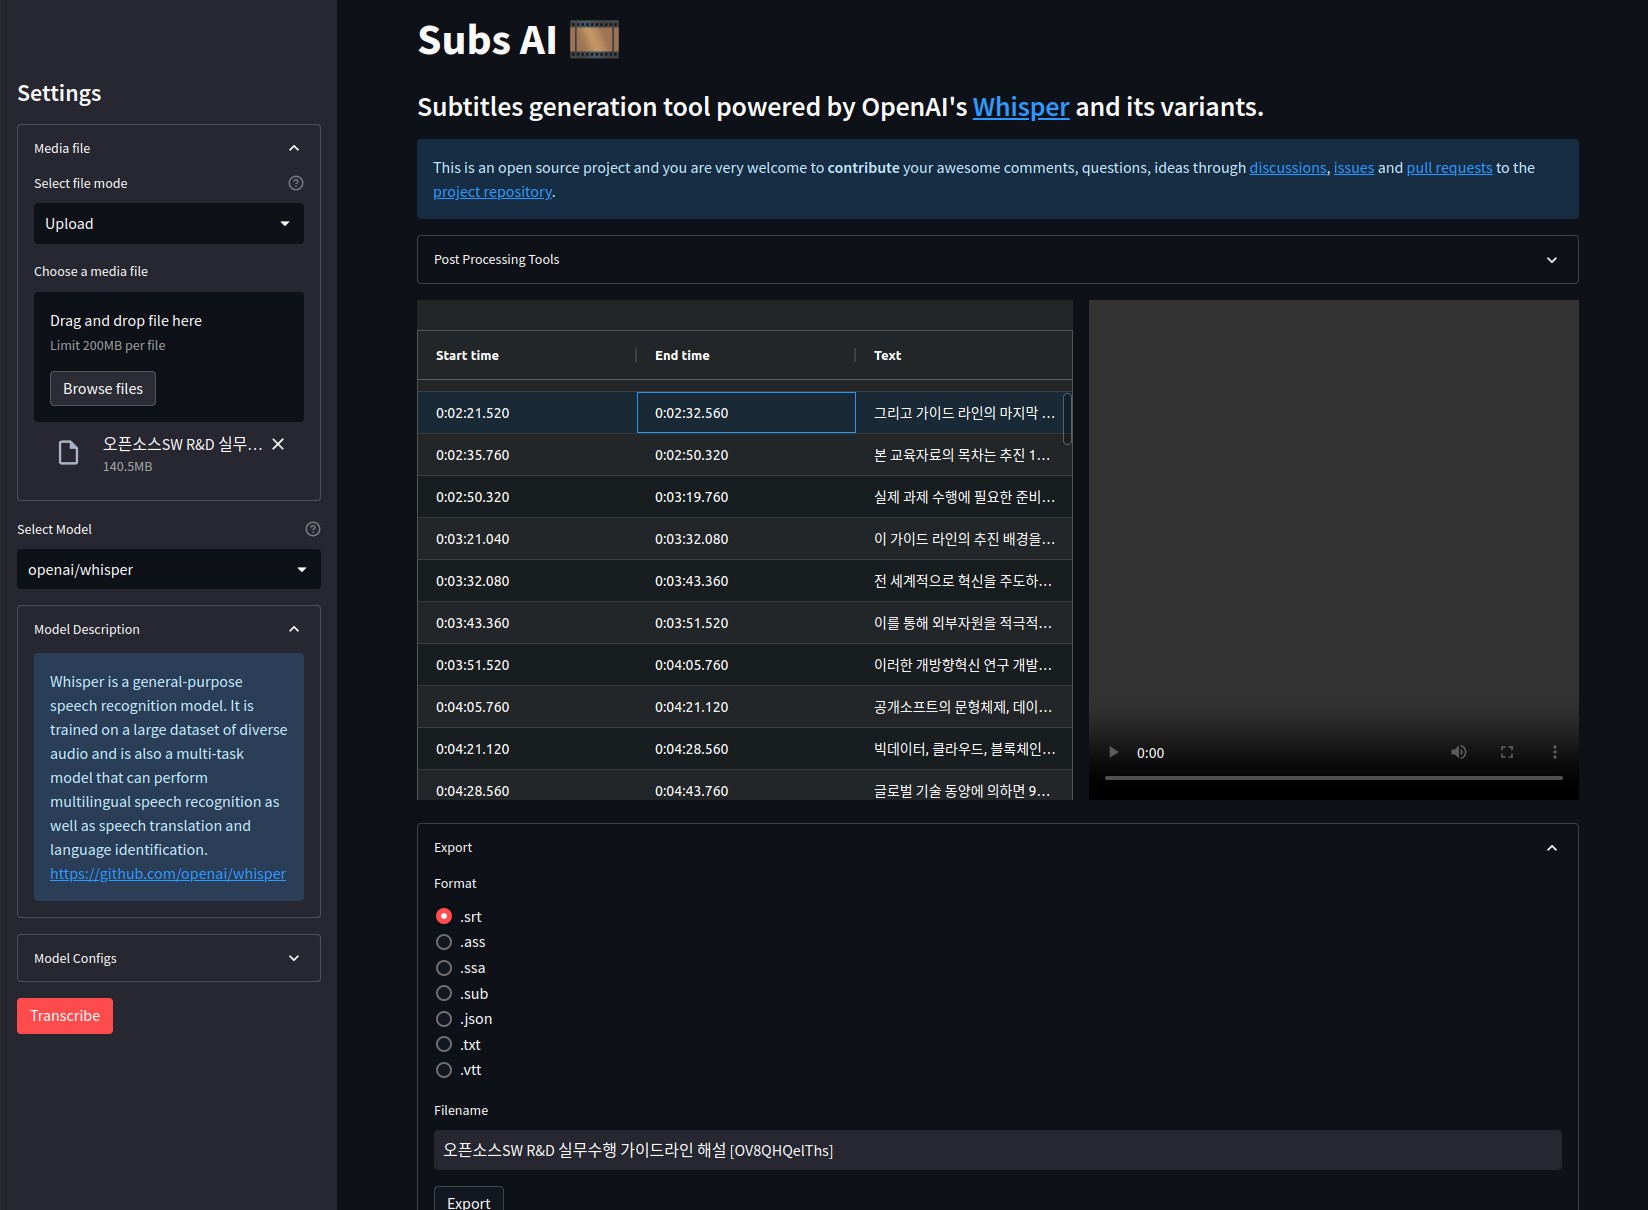Select the text cell starting with 빅데이터, 클라우드
This screenshot has width=1648, height=1210.
pyautogui.click(x=964, y=749)
